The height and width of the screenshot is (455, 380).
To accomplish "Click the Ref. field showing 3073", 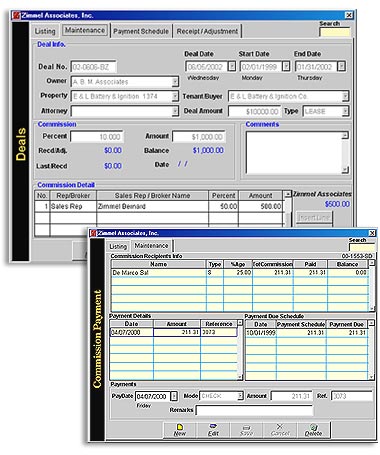I will pyautogui.click(x=352, y=396).
